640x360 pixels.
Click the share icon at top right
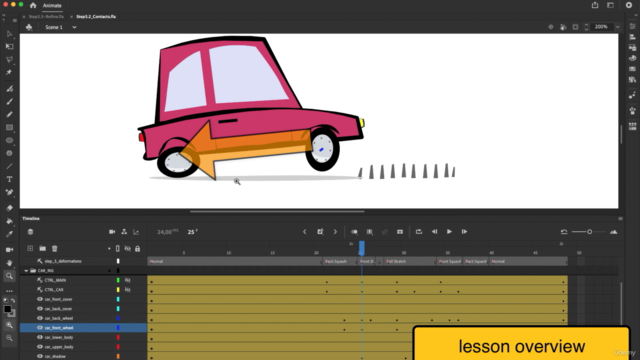(x=595, y=5)
